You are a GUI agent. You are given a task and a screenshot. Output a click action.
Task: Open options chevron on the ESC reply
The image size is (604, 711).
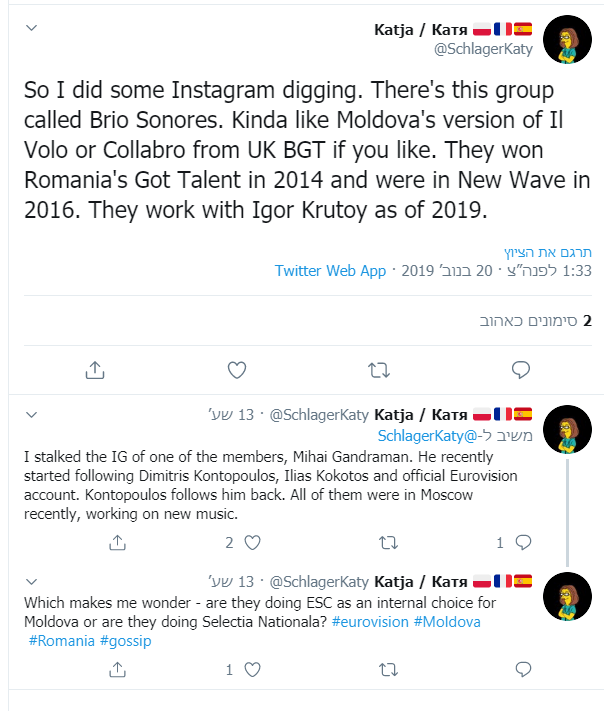pos(32,581)
